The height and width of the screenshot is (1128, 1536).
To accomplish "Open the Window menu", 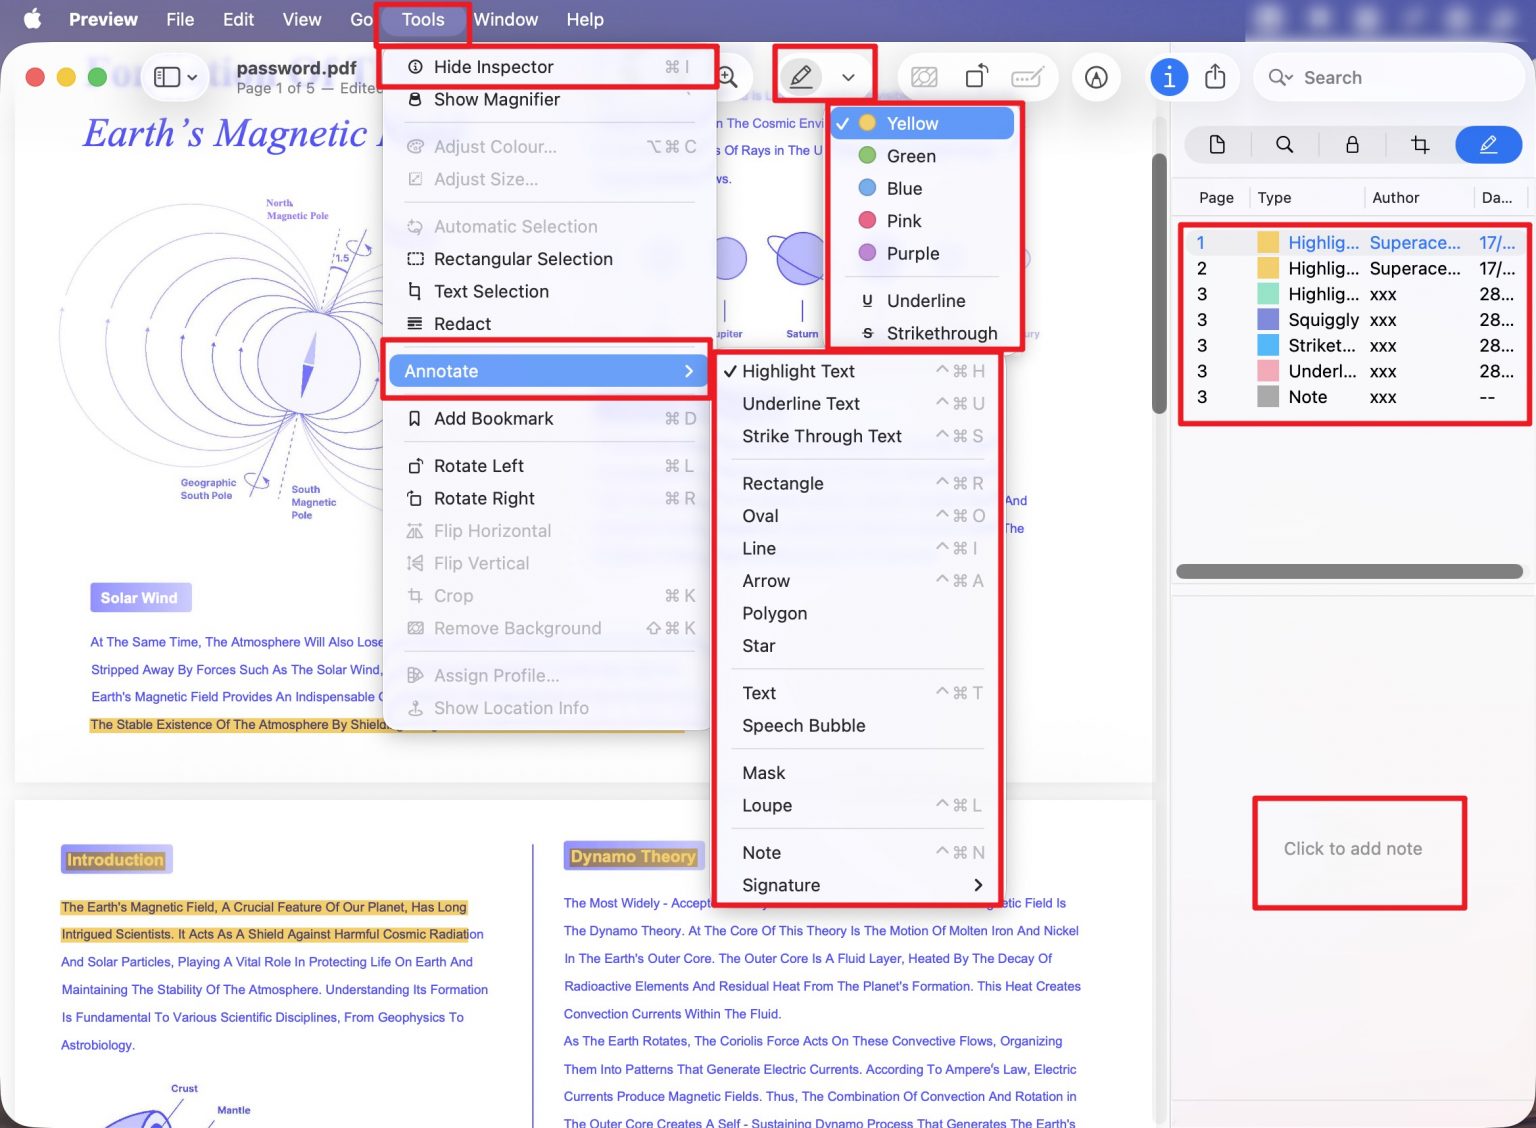I will point(505,19).
